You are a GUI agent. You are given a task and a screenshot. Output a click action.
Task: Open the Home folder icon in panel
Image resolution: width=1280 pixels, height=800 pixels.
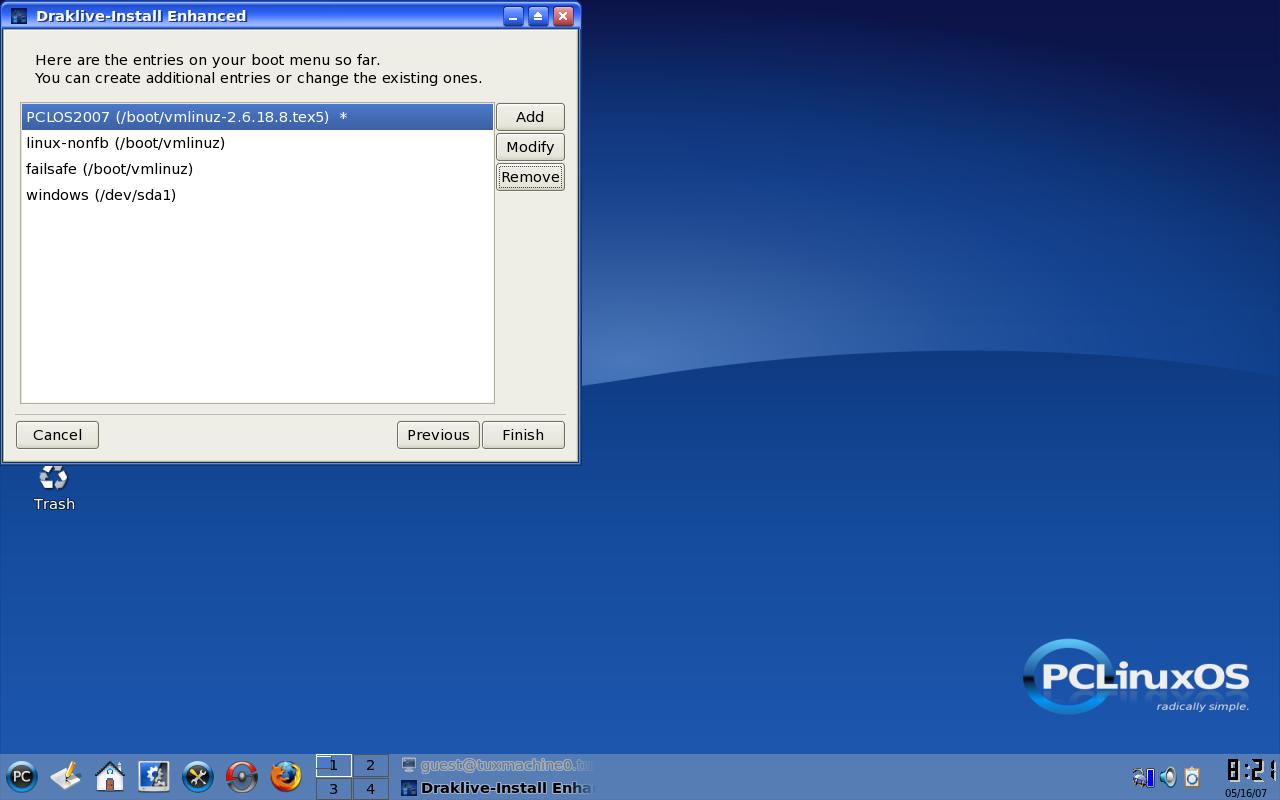(110, 776)
